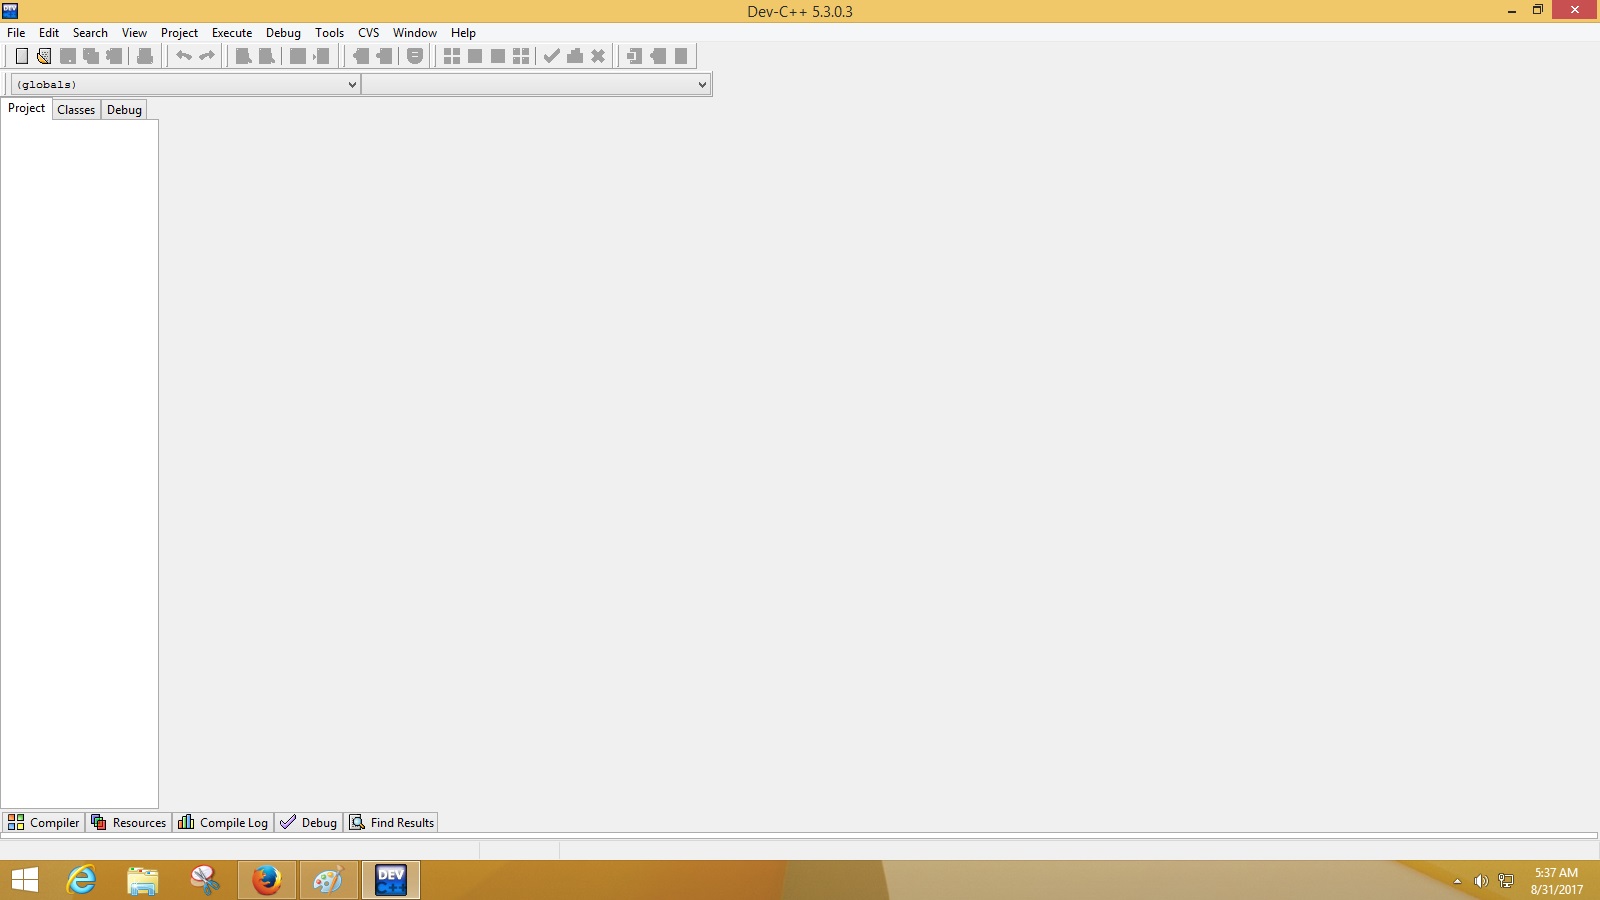Screen dimensions: 1600x900
Task: Switch to the Classes tab
Action: point(76,110)
